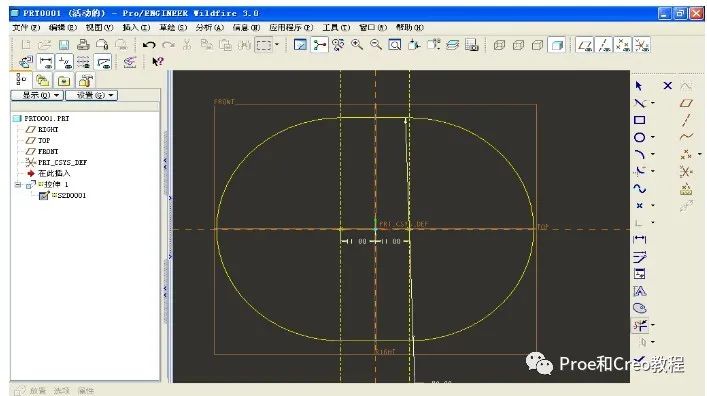Click the undo arrow icon
Viewport: 707px width, 396px height.
point(149,45)
